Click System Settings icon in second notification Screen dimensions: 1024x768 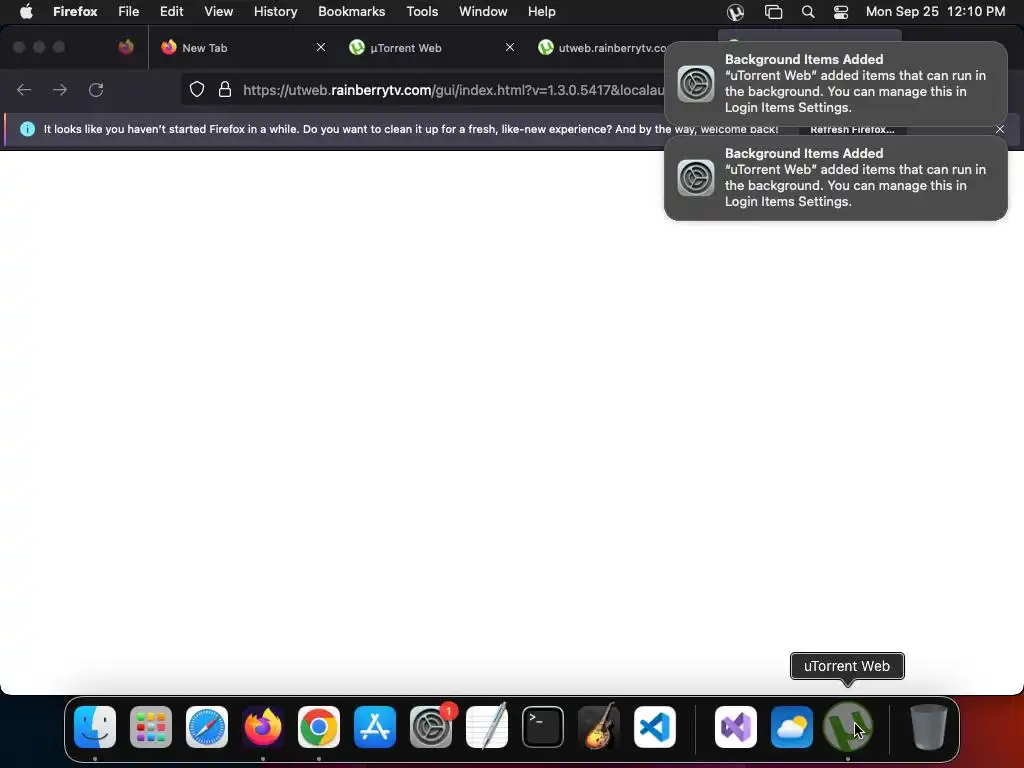click(x=696, y=178)
